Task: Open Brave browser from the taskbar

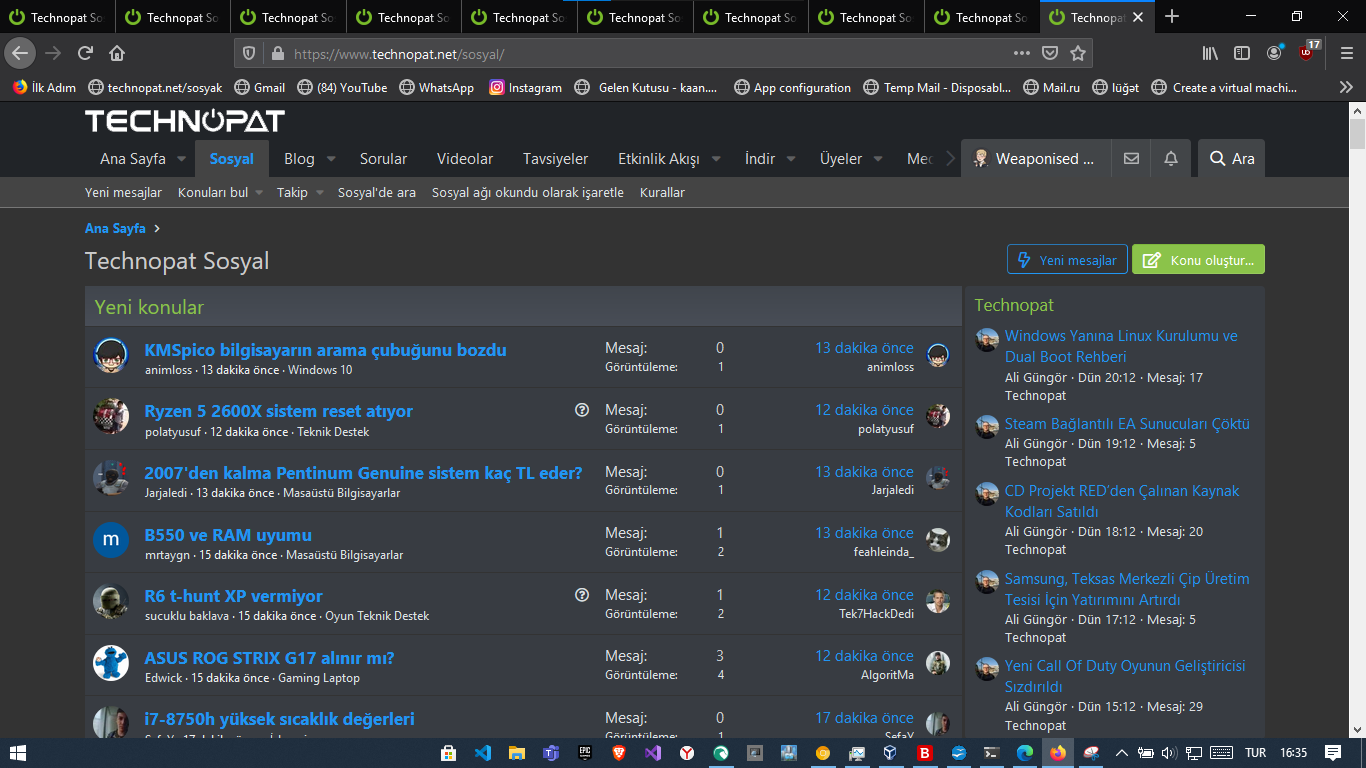Action: click(x=619, y=753)
